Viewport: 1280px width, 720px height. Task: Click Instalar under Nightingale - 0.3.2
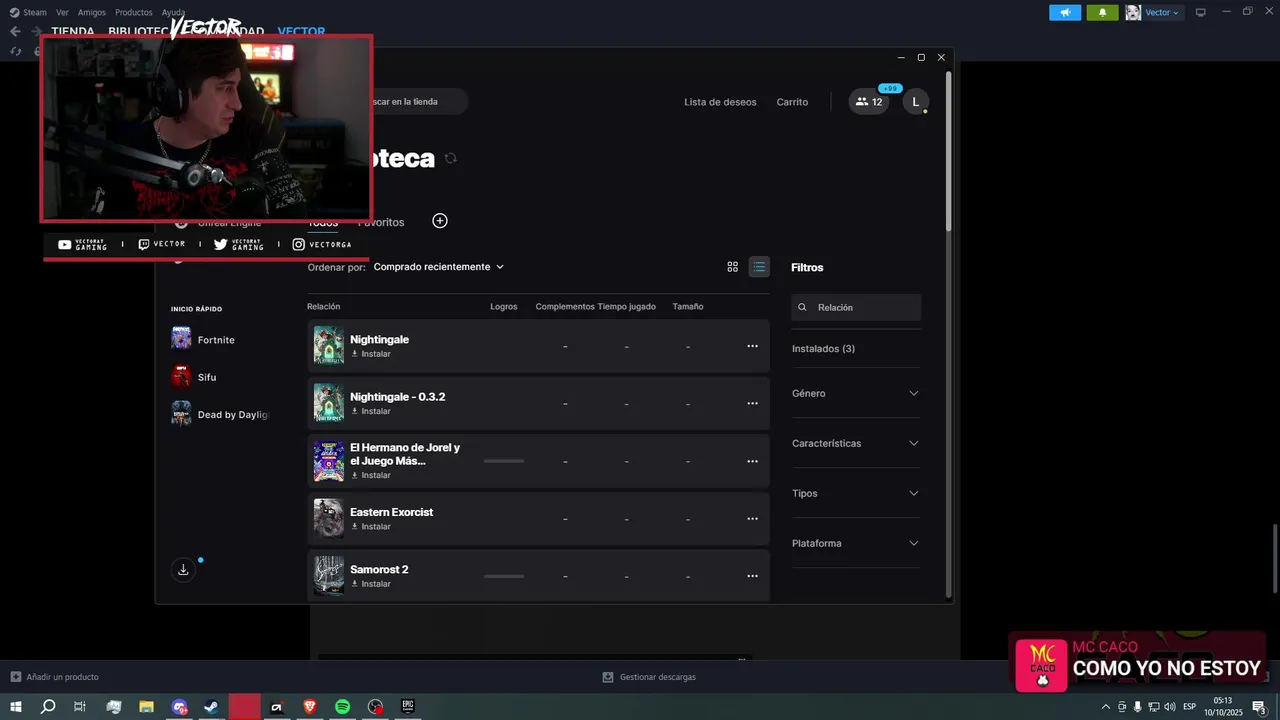pyautogui.click(x=371, y=411)
